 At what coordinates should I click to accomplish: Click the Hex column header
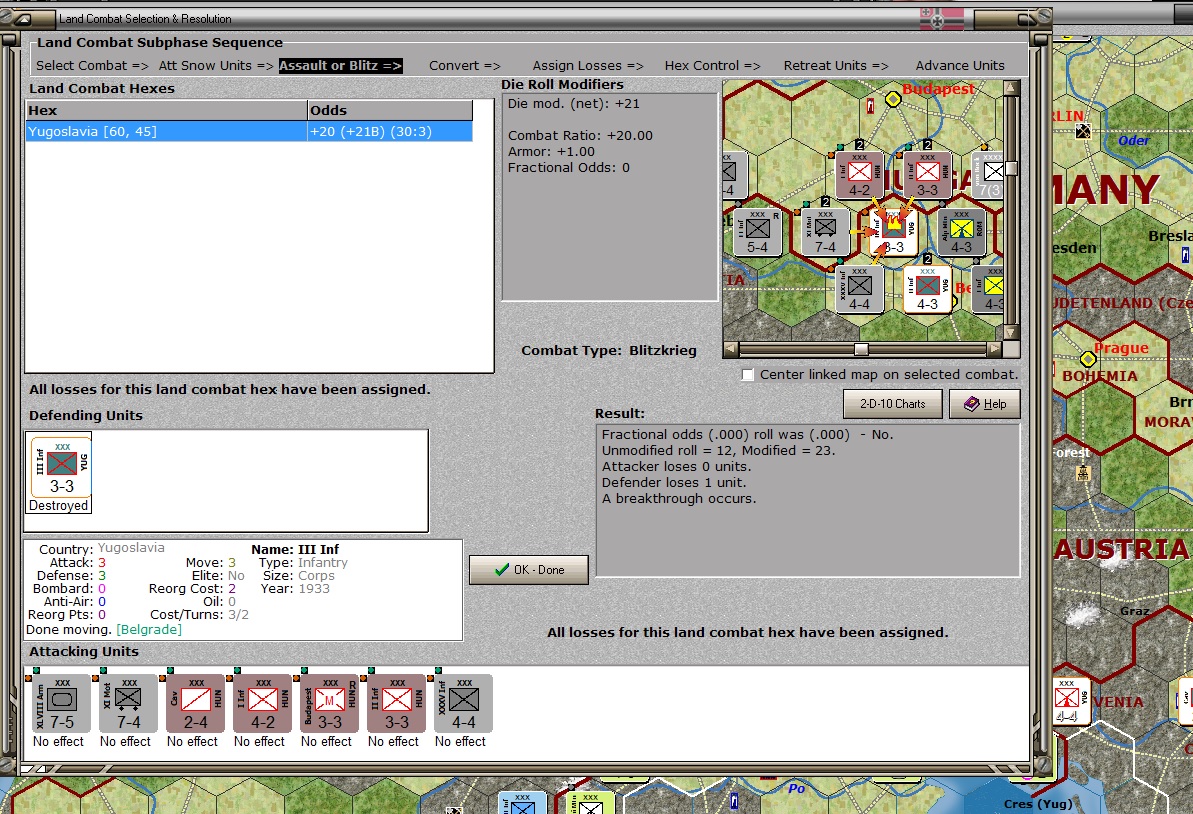point(166,110)
